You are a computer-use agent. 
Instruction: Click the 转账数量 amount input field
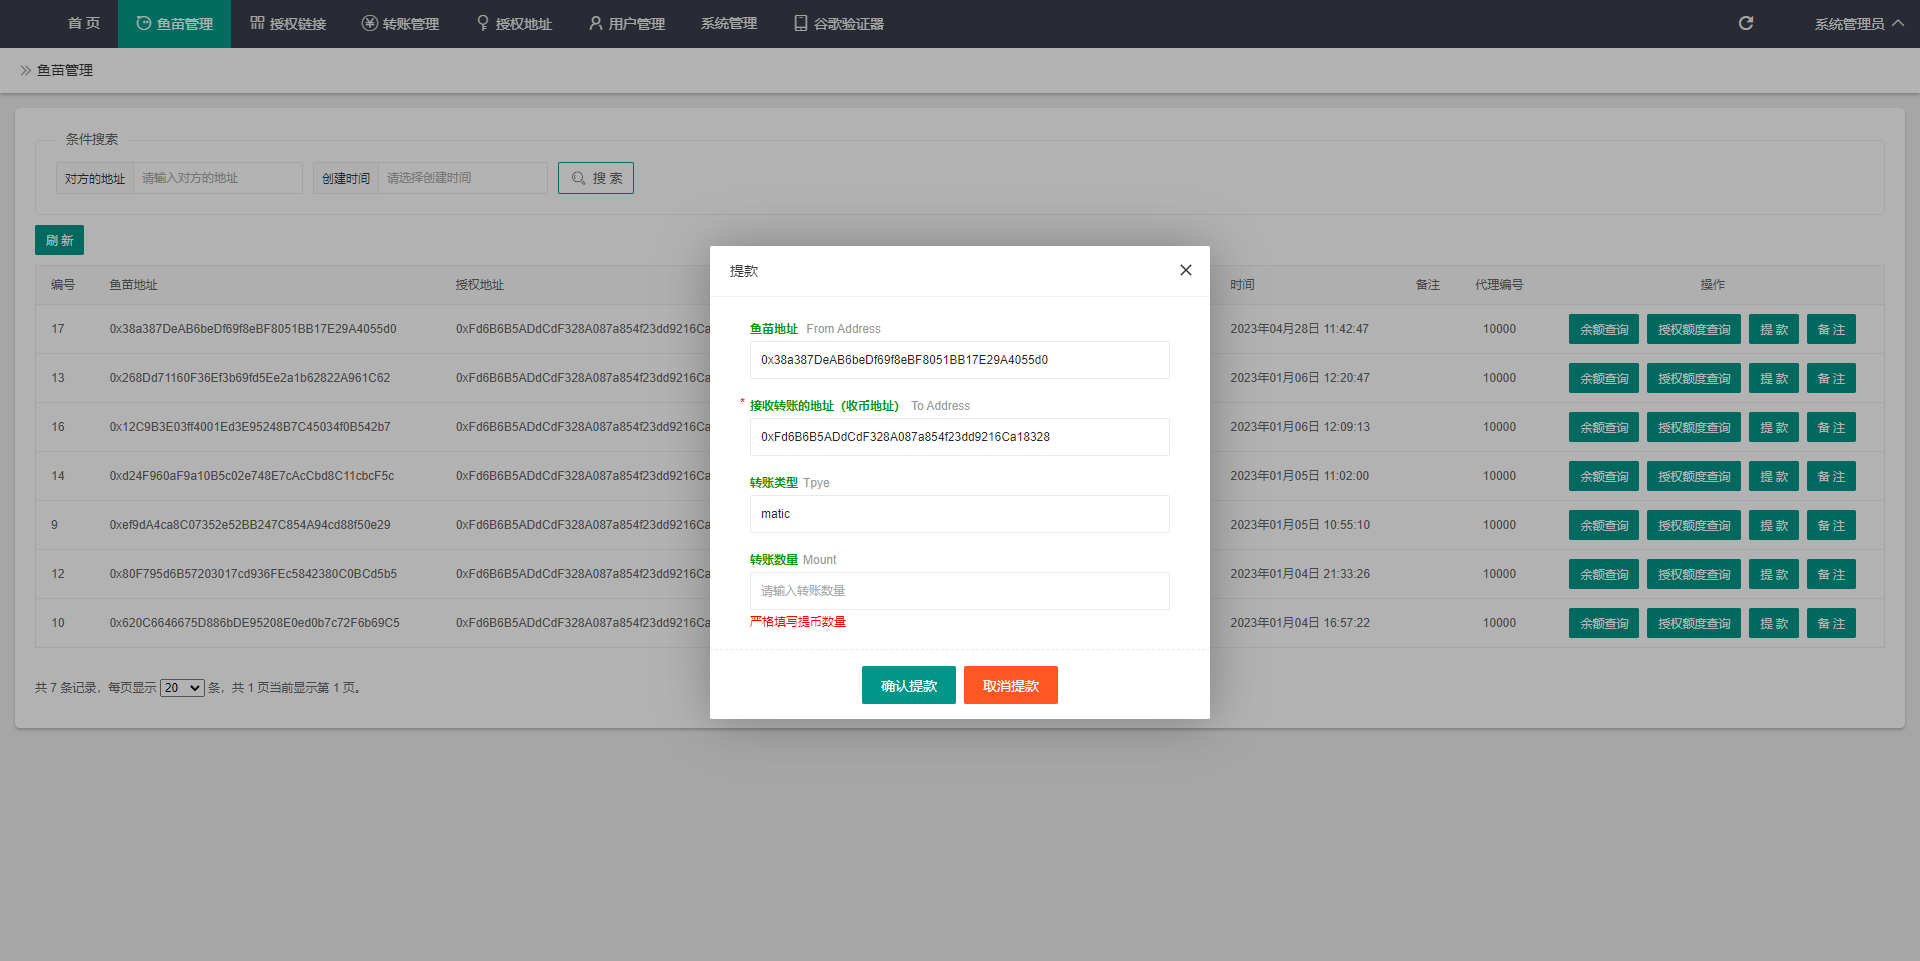(959, 591)
